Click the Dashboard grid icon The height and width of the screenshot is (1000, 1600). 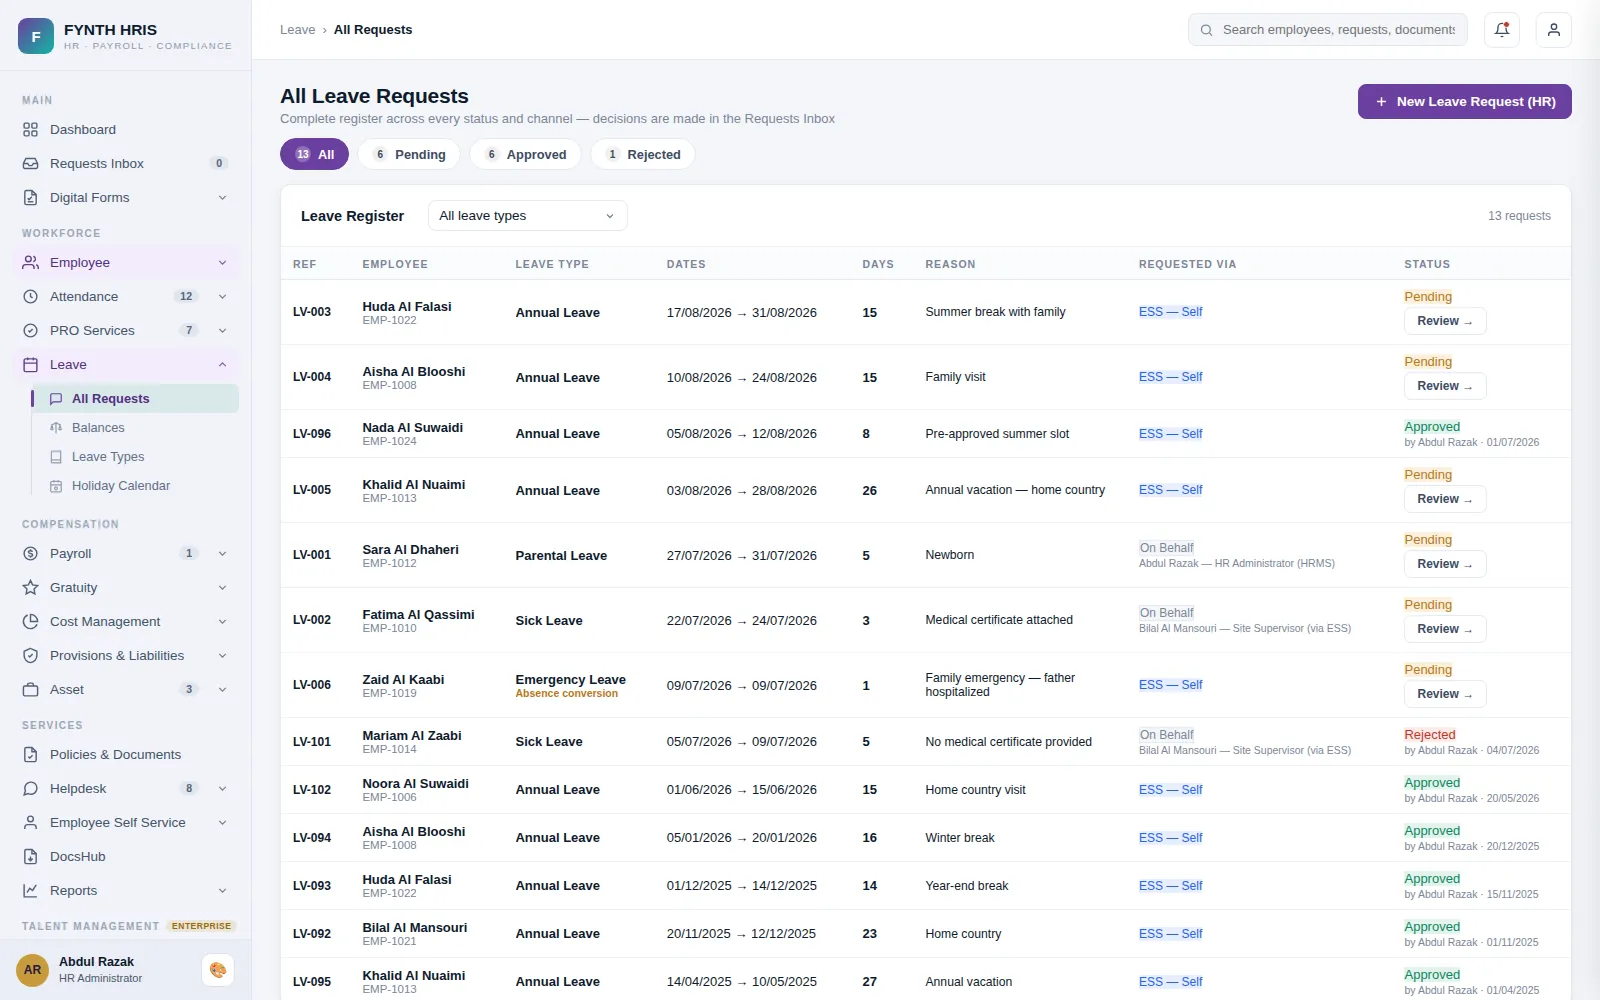pos(31,130)
